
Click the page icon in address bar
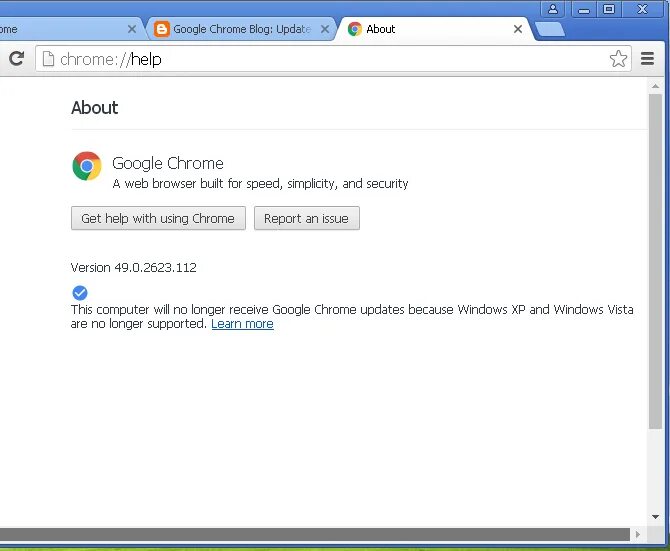point(48,59)
